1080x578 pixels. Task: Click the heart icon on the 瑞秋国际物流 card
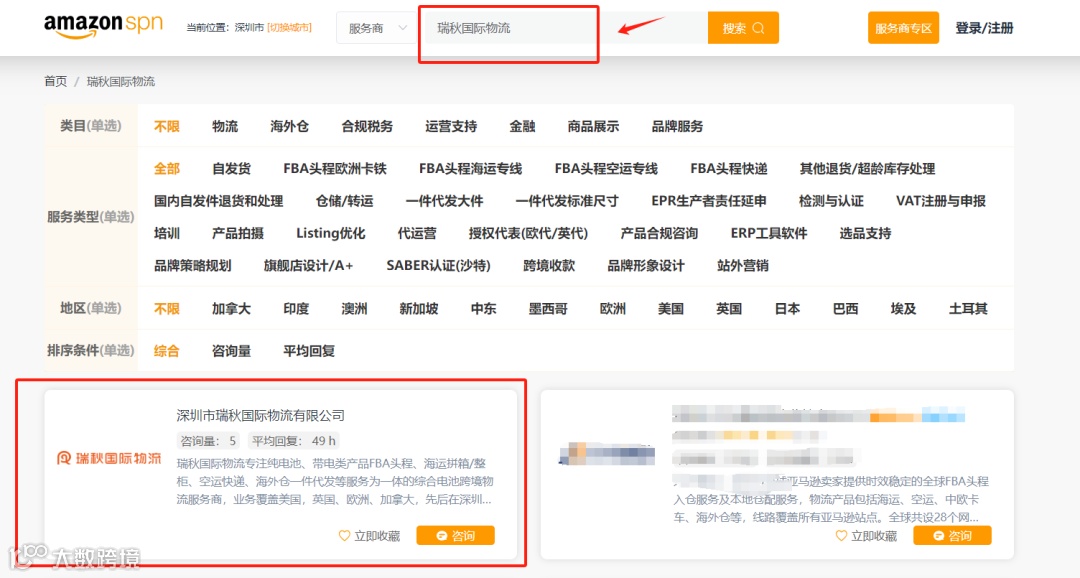(x=344, y=535)
